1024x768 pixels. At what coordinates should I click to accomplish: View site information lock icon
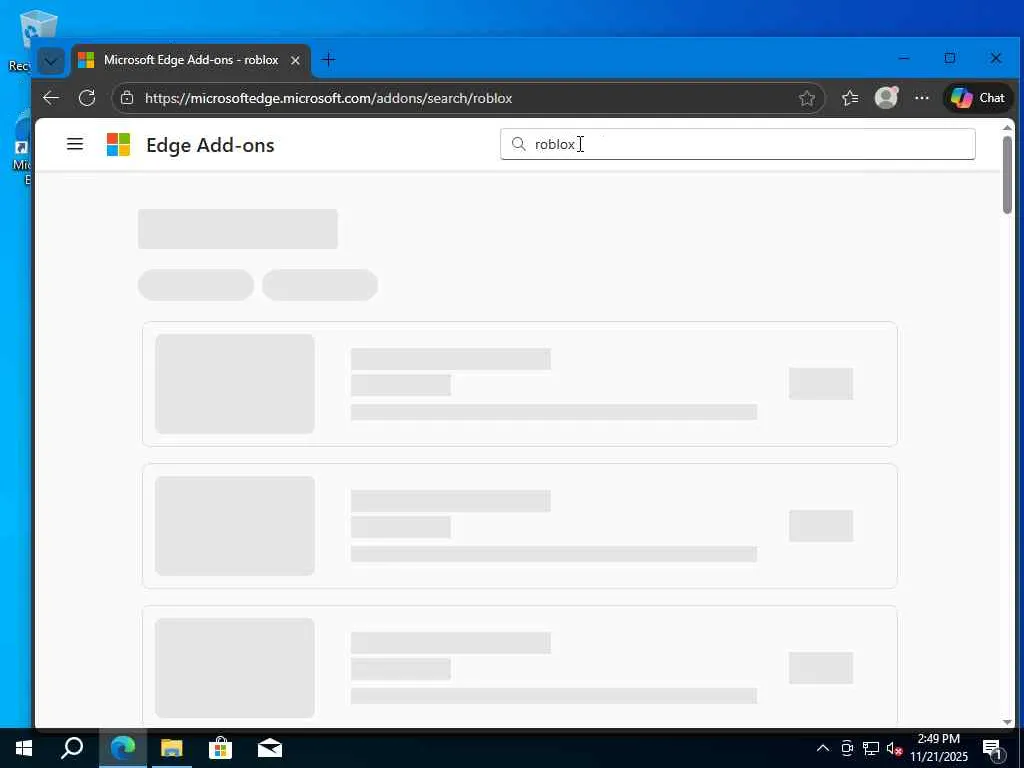click(x=127, y=98)
